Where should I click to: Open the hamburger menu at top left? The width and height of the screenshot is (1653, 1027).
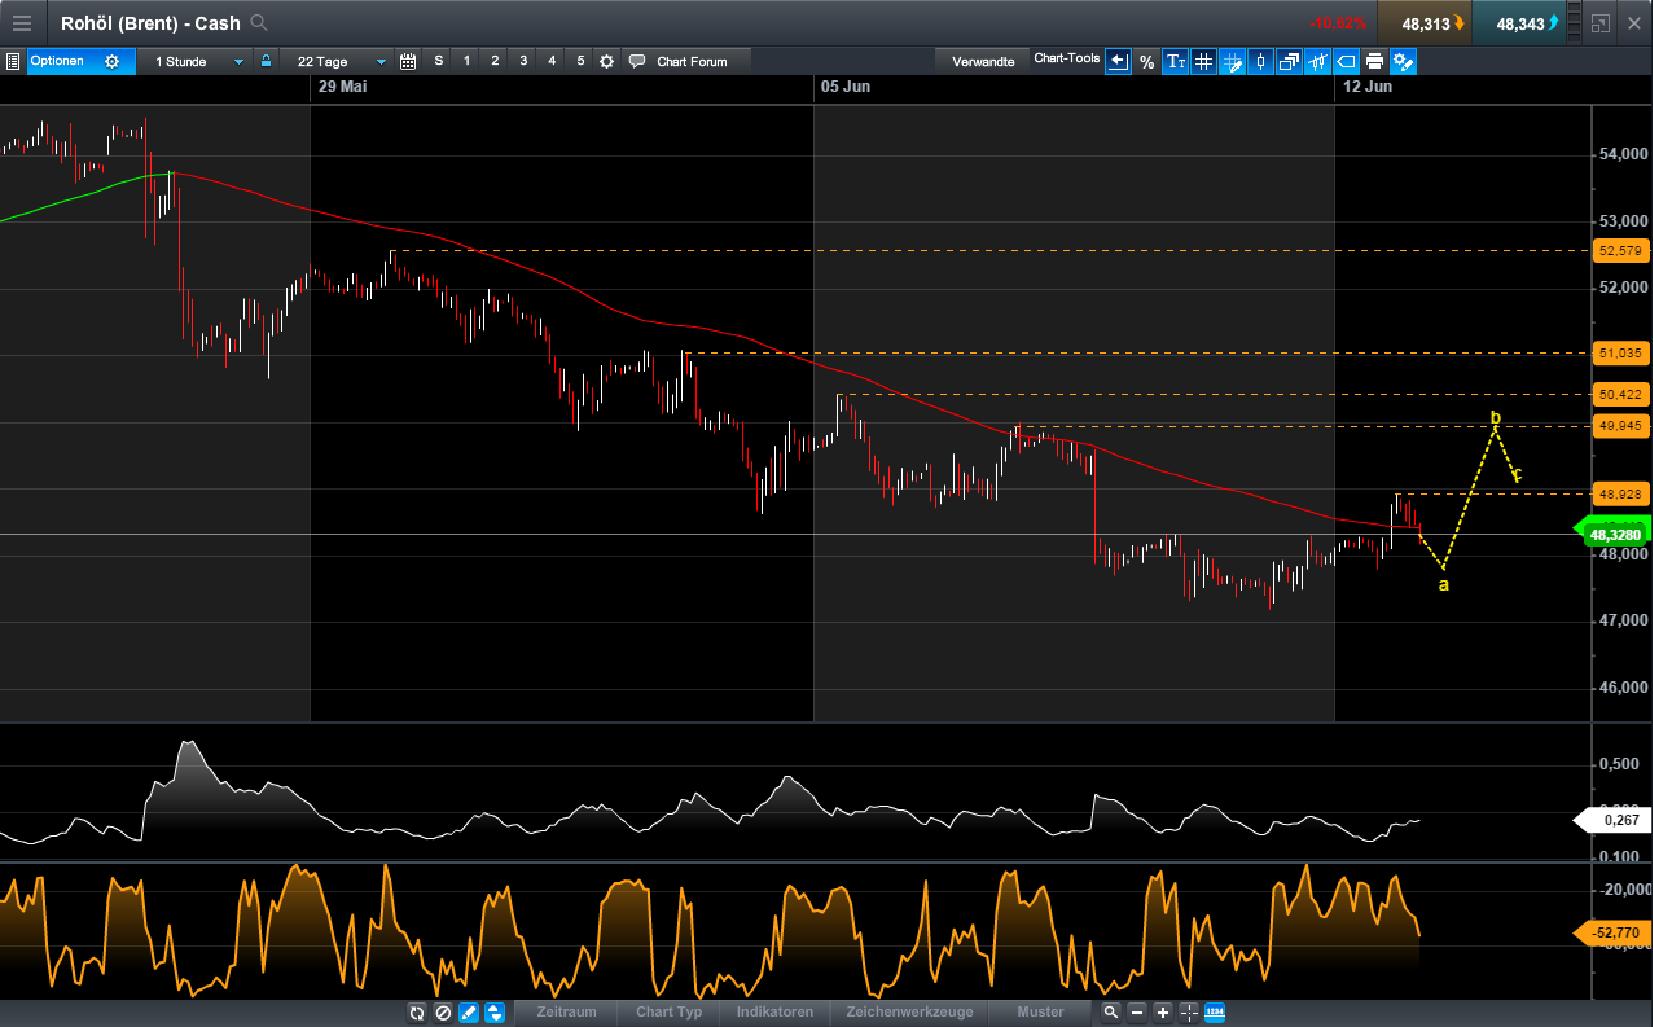pyautogui.click(x=21, y=23)
